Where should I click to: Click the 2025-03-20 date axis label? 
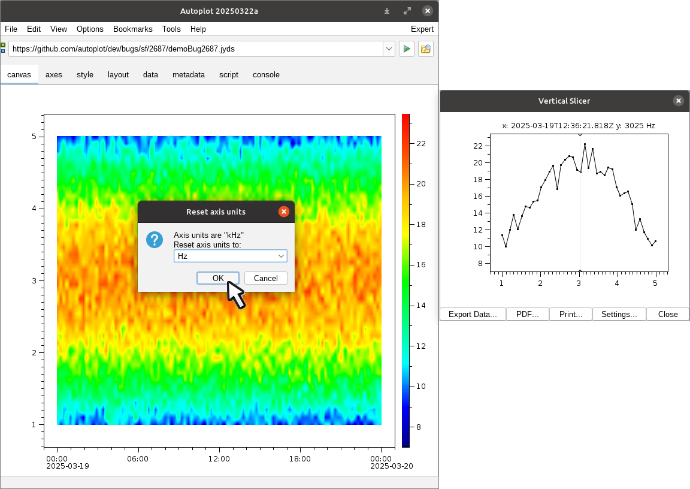[392, 466]
